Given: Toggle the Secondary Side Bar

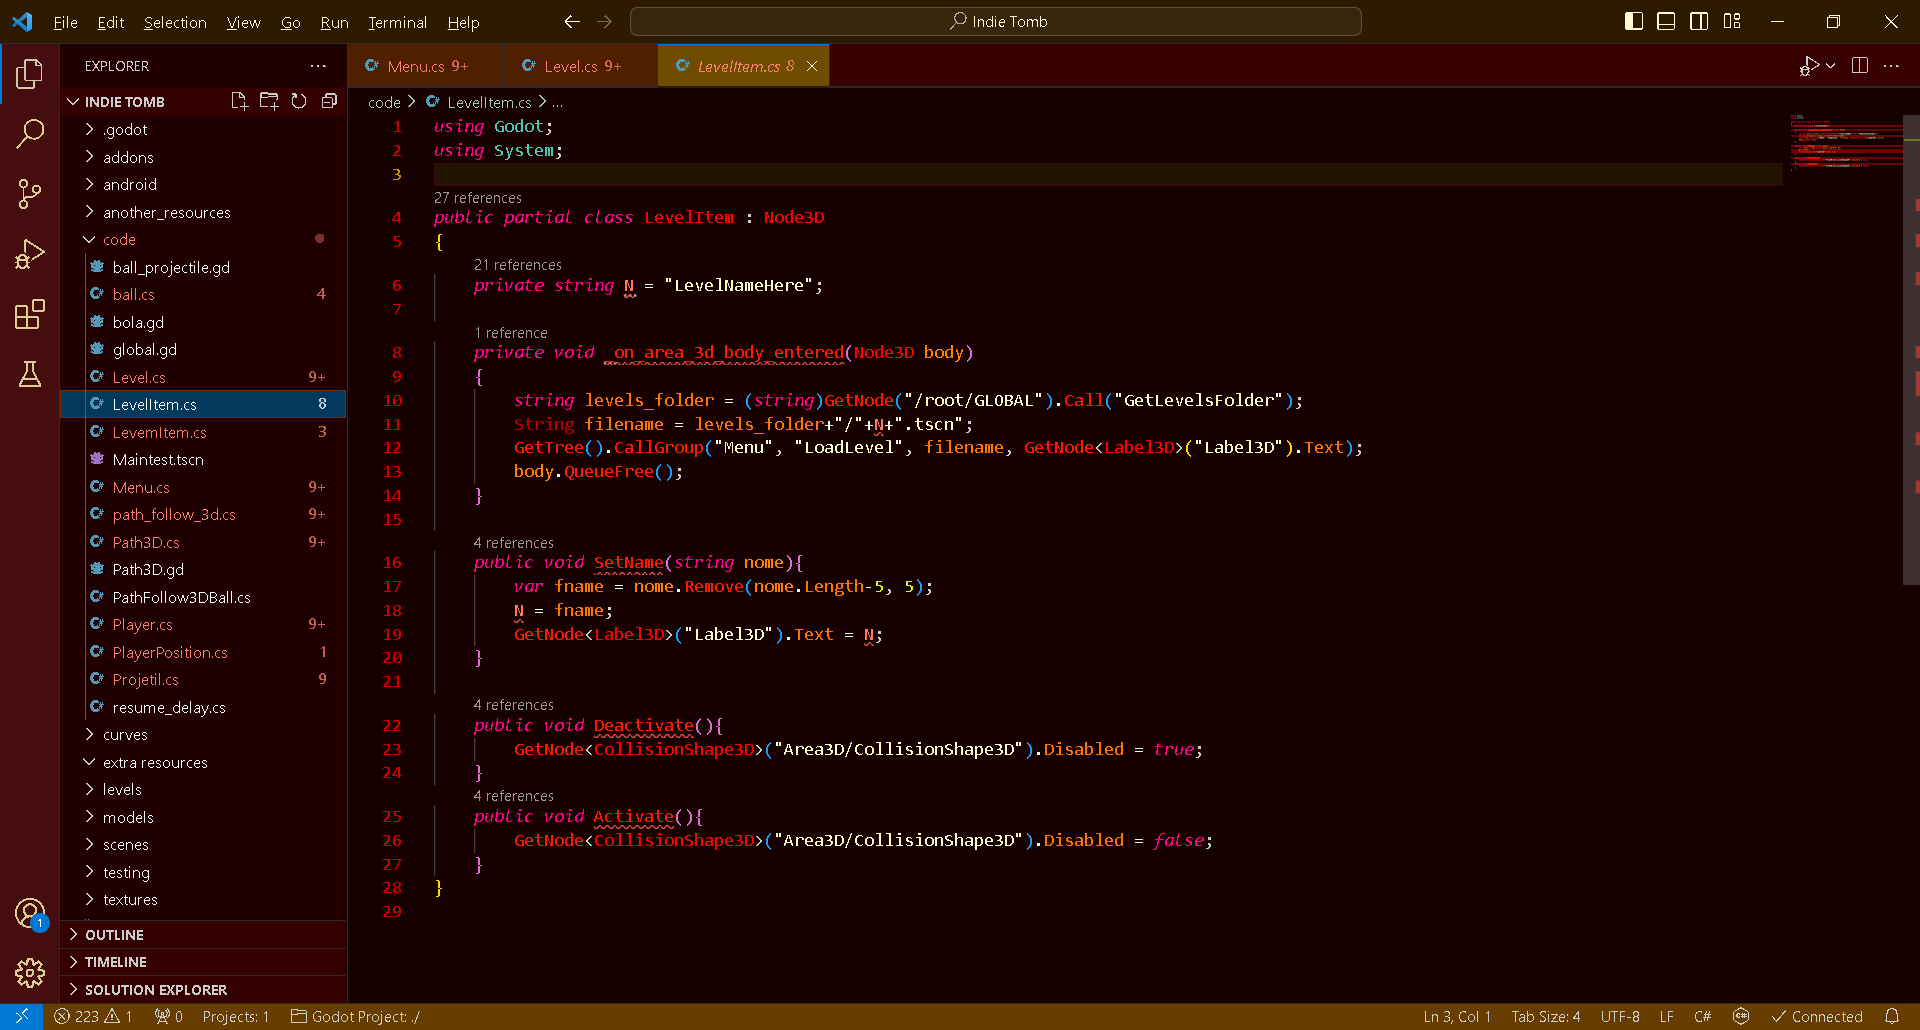Looking at the screenshot, I should (1699, 20).
